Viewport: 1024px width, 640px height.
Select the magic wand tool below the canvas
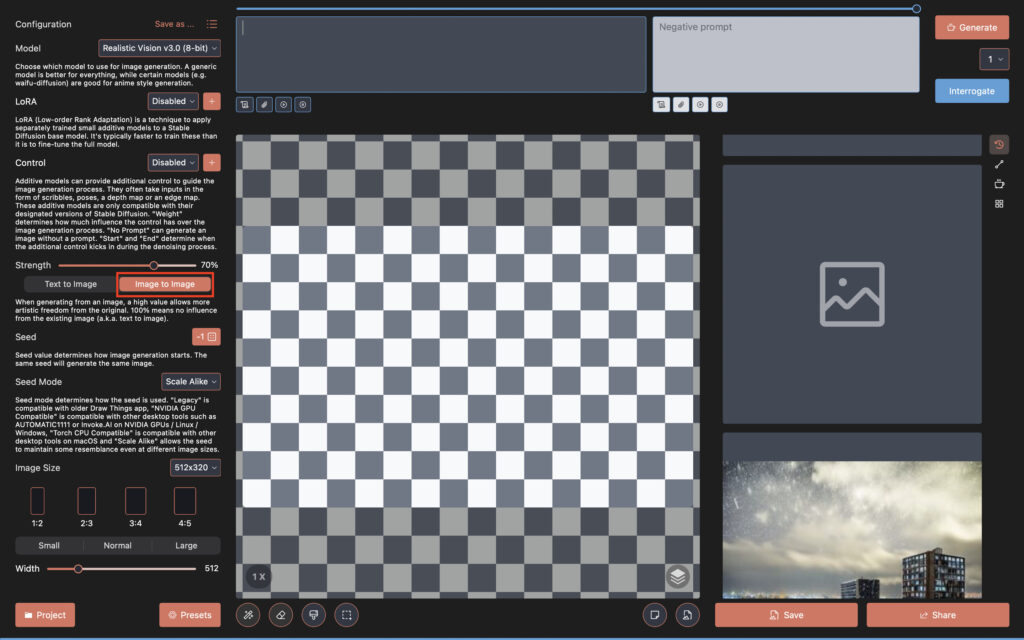coord(248,615)
